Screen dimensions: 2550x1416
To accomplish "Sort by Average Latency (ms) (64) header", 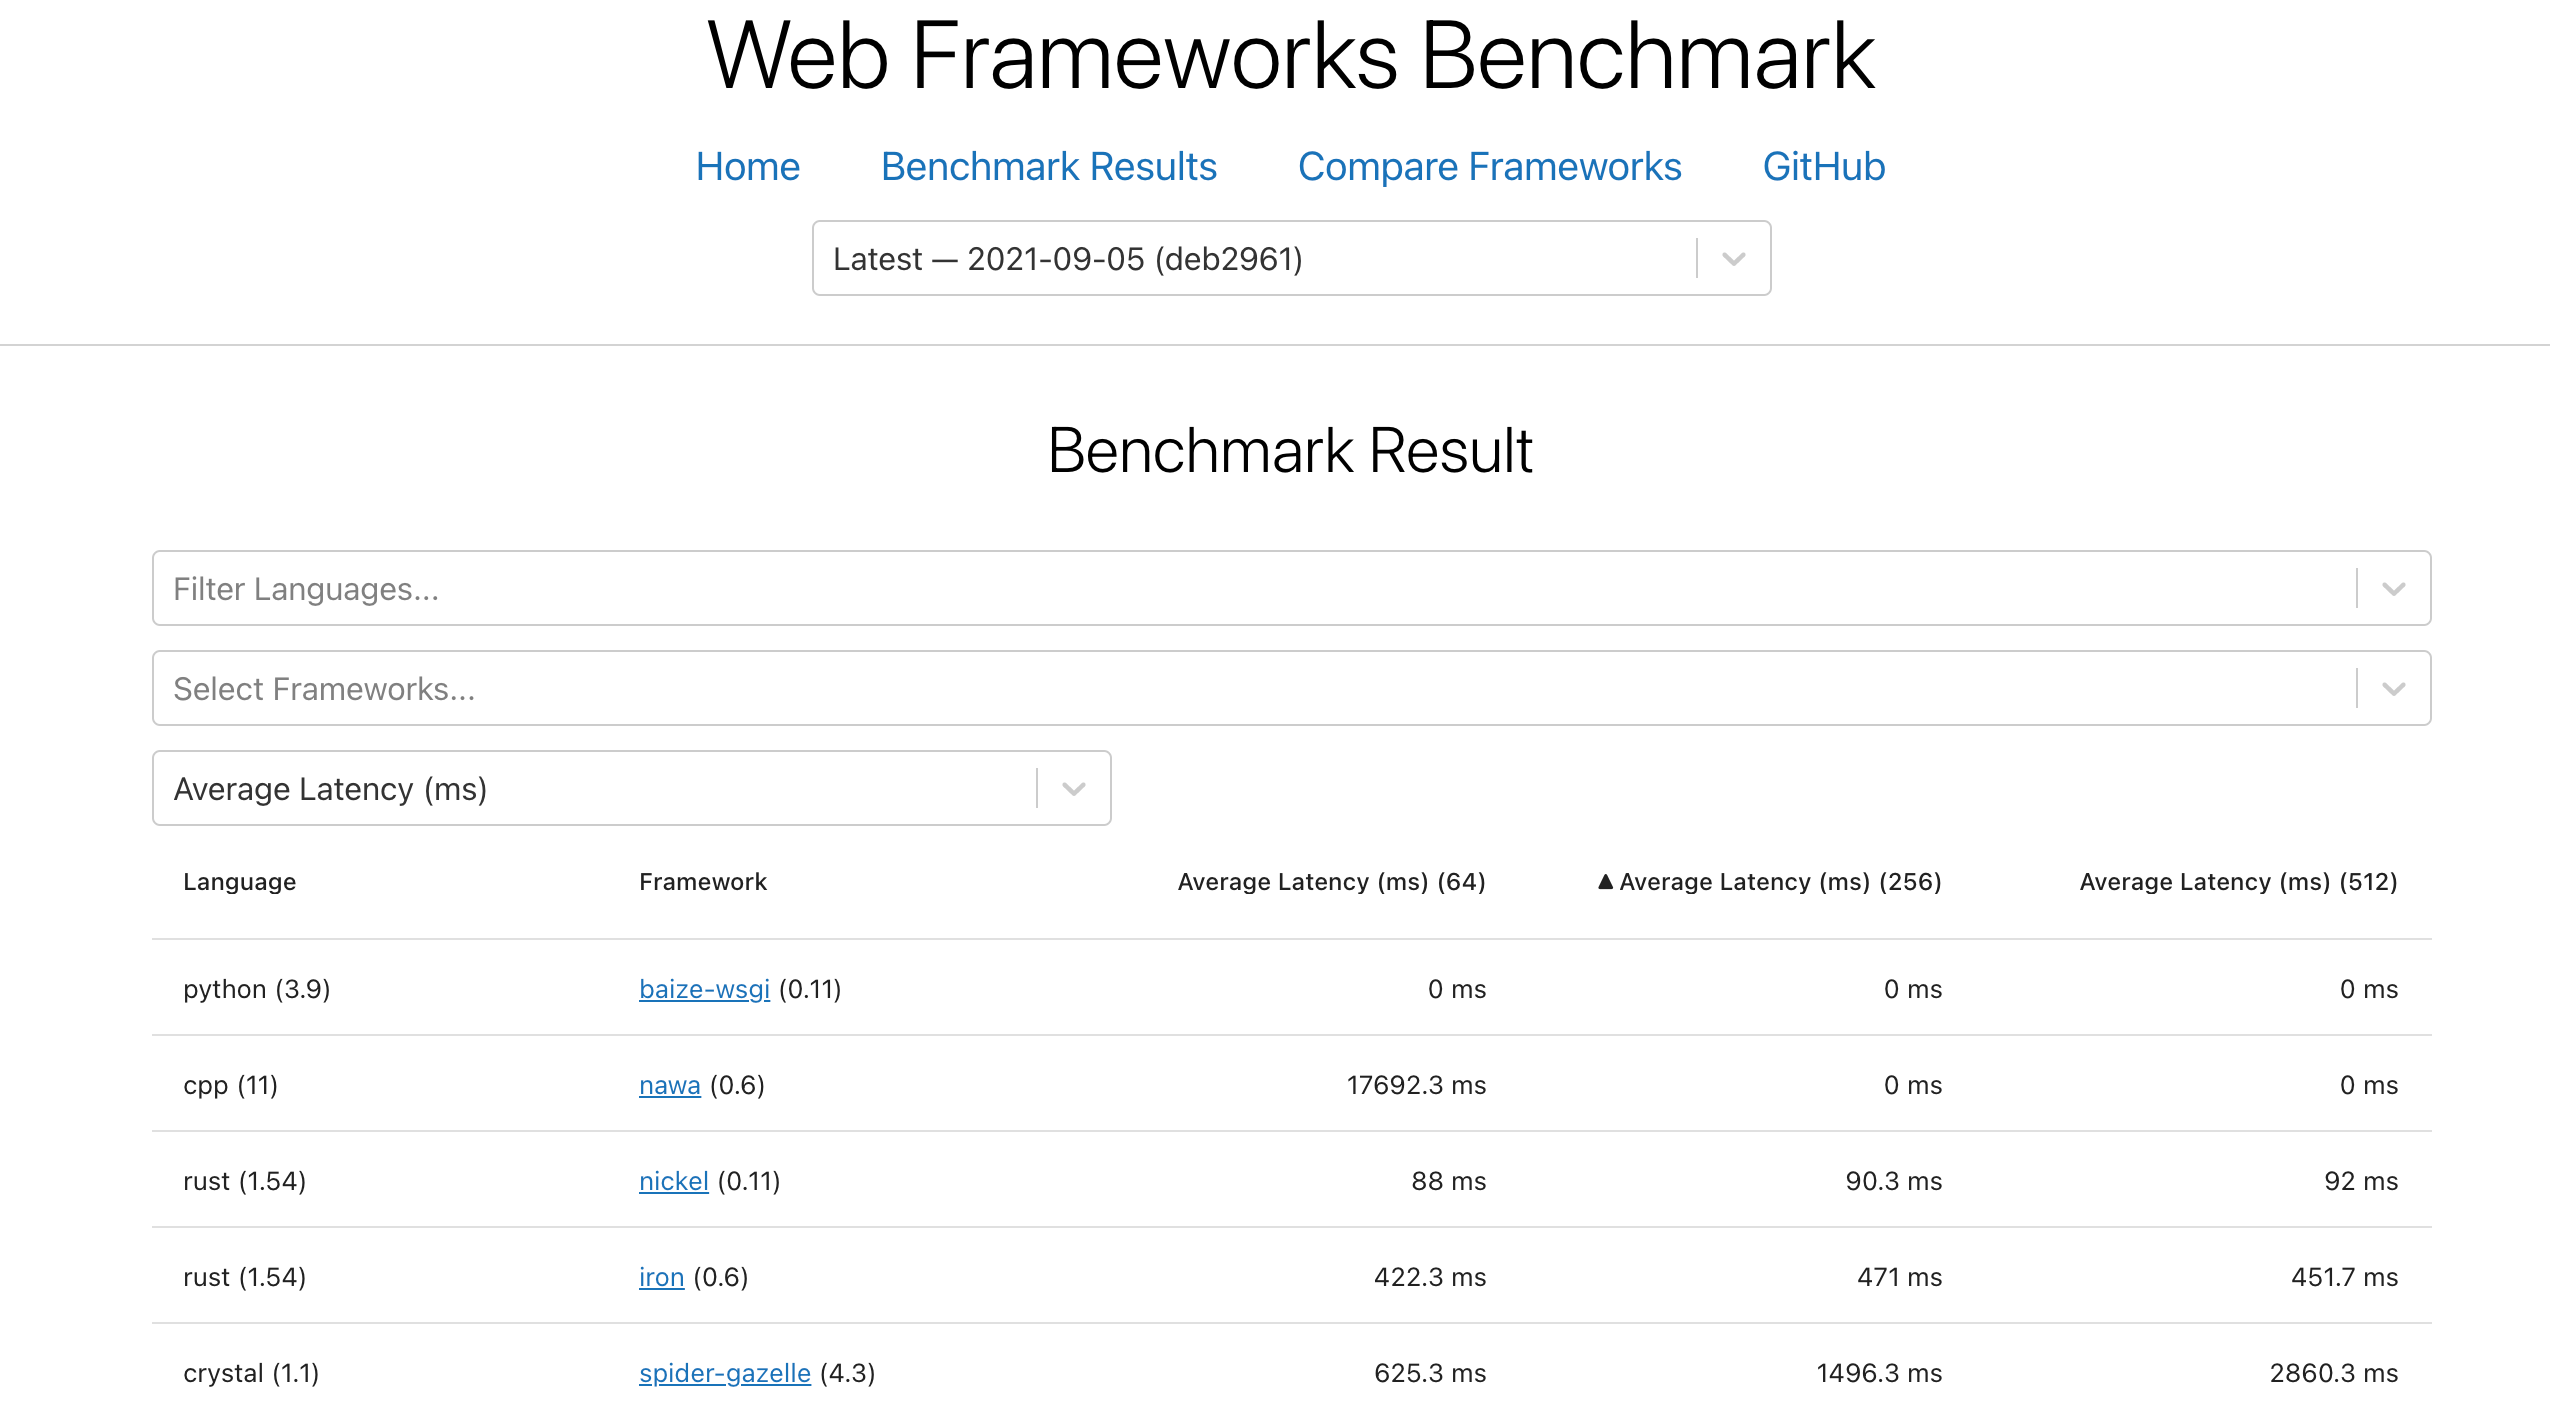I will [1331, 882].
